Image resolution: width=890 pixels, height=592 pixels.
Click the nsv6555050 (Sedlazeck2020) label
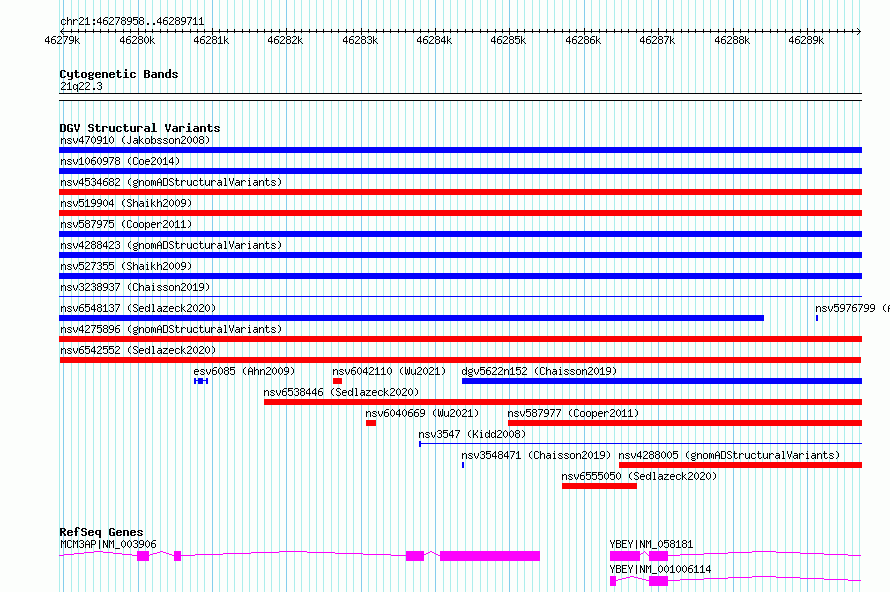[639, 476]
